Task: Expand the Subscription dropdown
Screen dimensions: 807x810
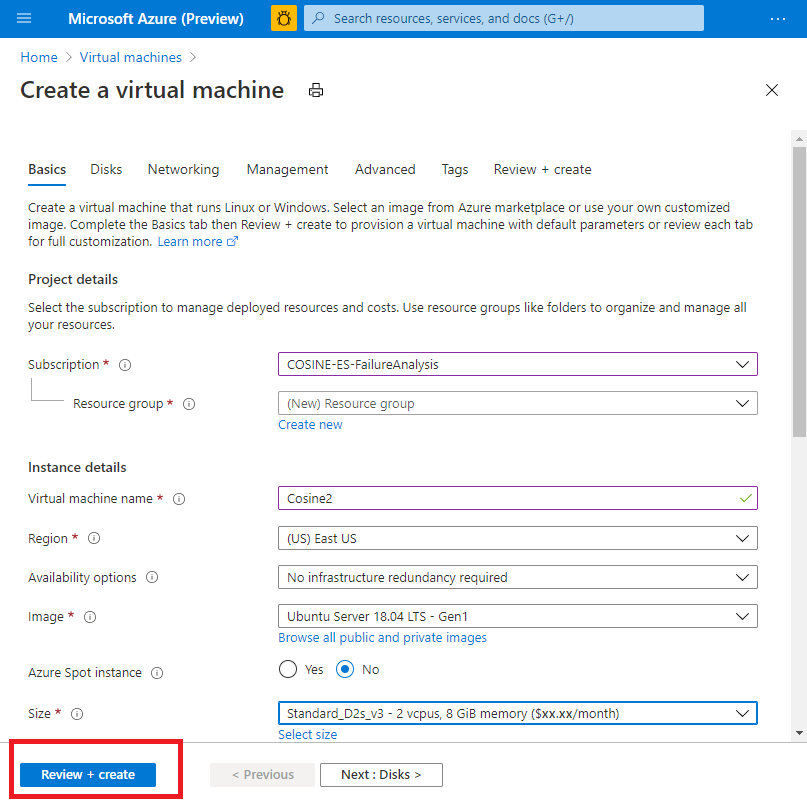Action: click(518, 364)
